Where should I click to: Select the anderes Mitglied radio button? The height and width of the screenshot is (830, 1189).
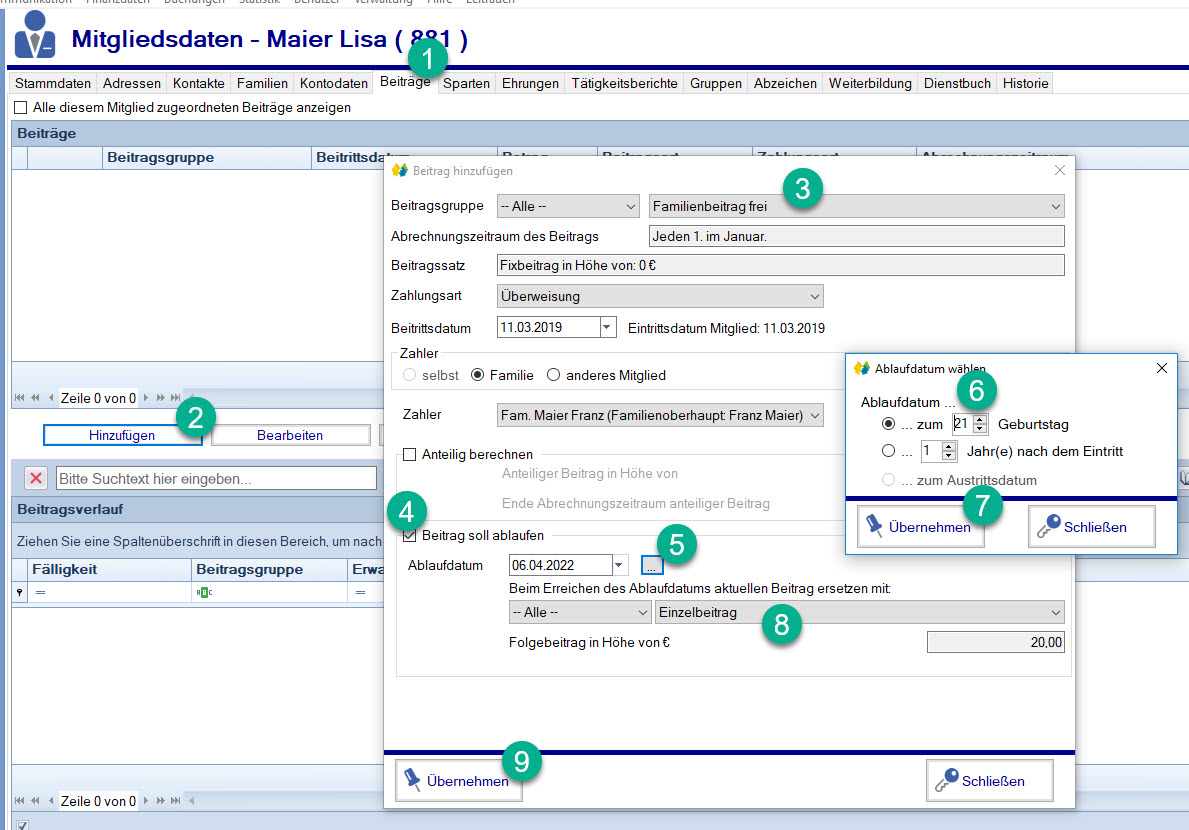tap(553, 376)
